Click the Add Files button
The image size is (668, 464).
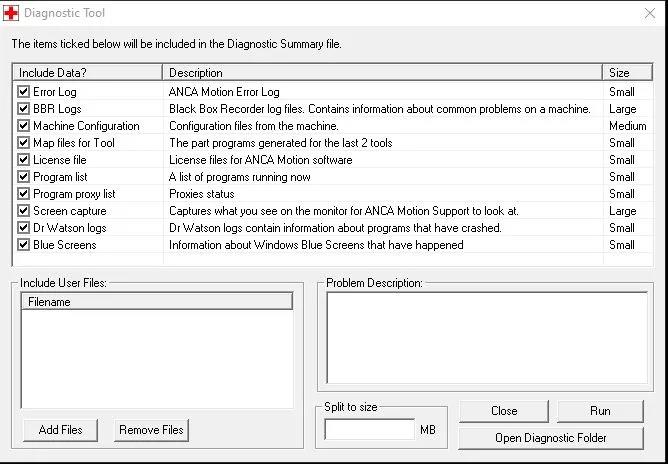pos(60,429)
